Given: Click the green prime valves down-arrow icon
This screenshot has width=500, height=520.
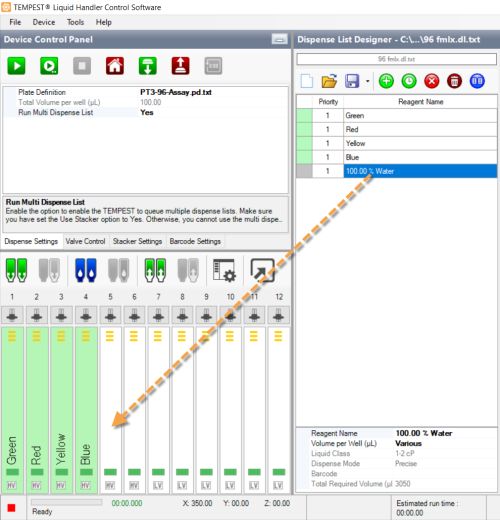Looking at the screenshot, I should [x=16, y=270].
